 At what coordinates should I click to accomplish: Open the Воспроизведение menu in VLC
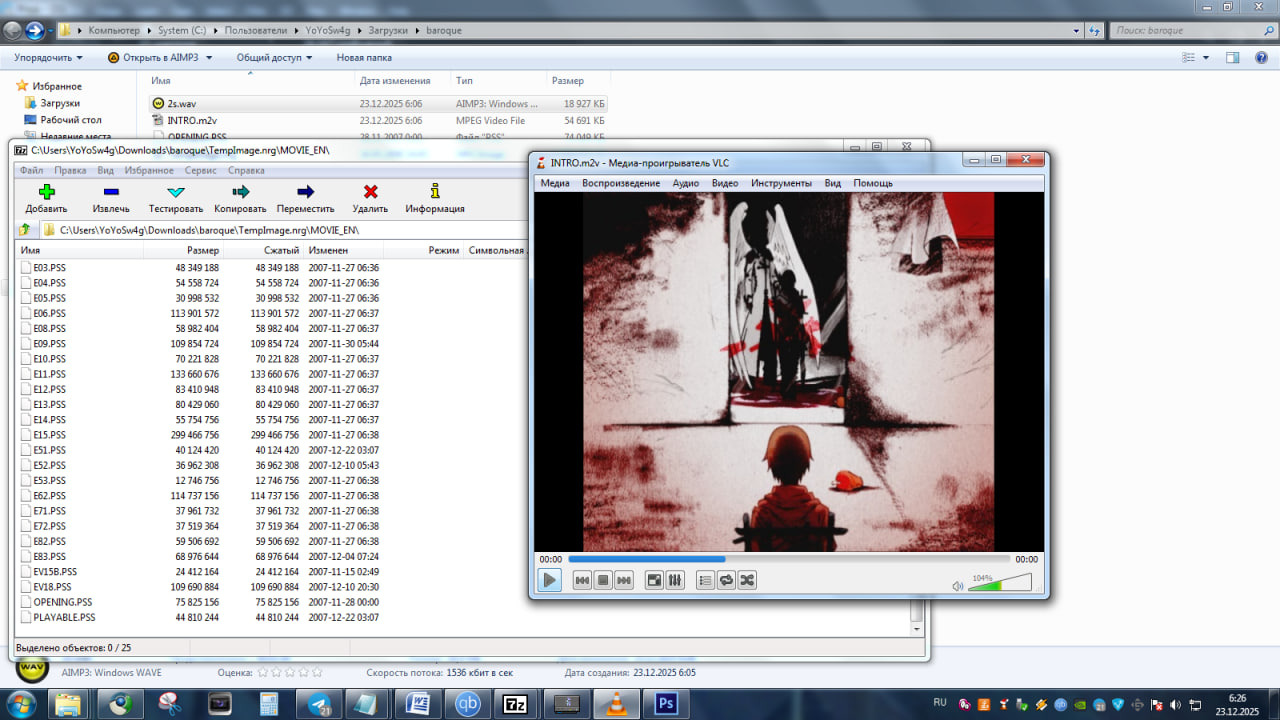click(621, 183)
